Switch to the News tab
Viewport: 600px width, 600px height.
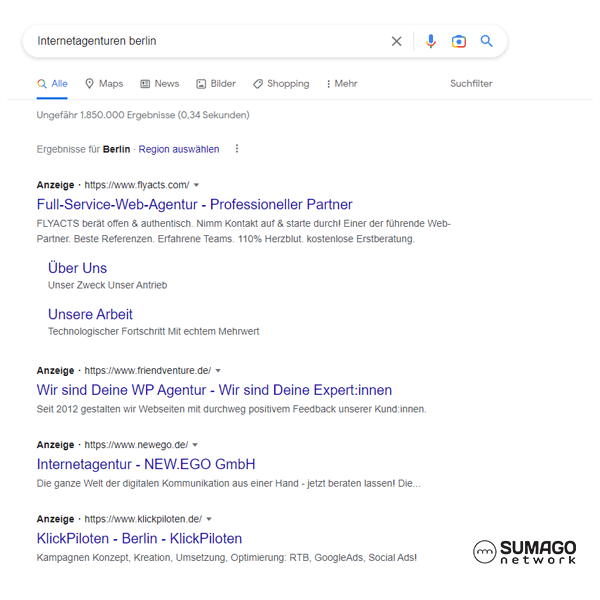pyautogui.click(x=160, y=83)
